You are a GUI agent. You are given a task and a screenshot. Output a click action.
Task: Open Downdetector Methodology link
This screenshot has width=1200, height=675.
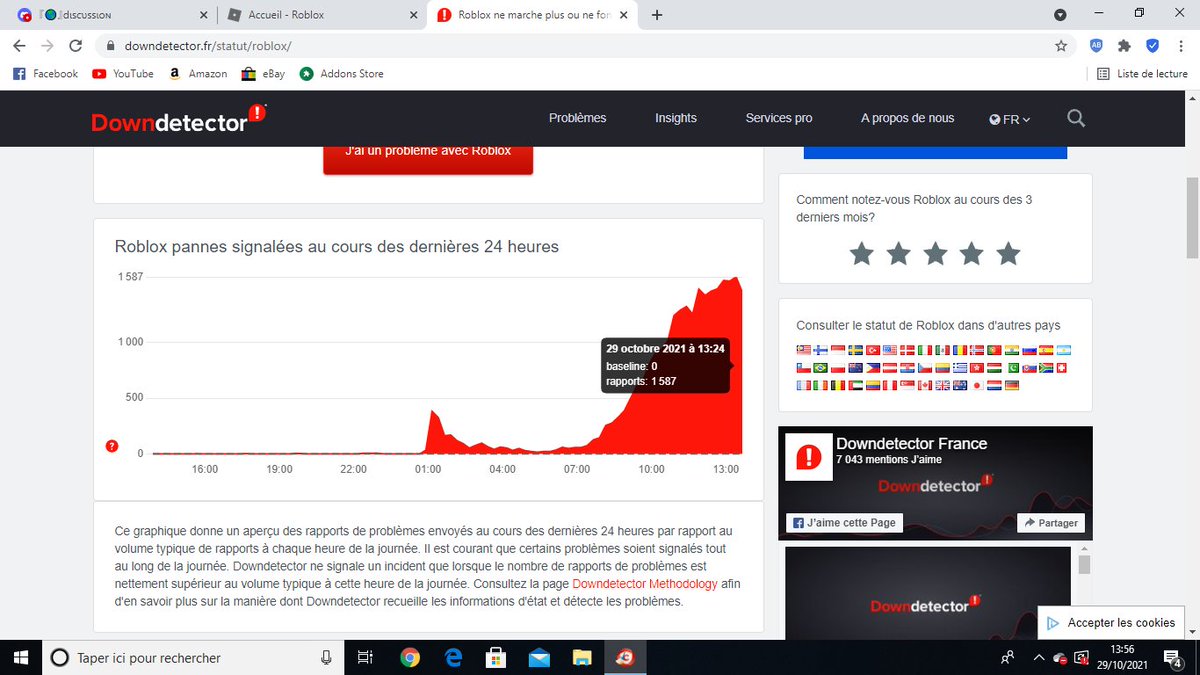645,583
